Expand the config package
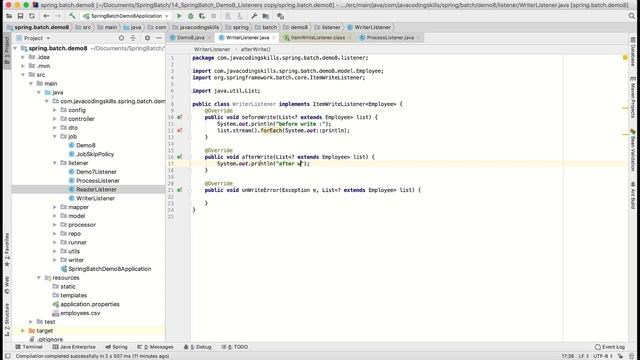The width and height of the screenshot is (640, 360). [55, 110]
